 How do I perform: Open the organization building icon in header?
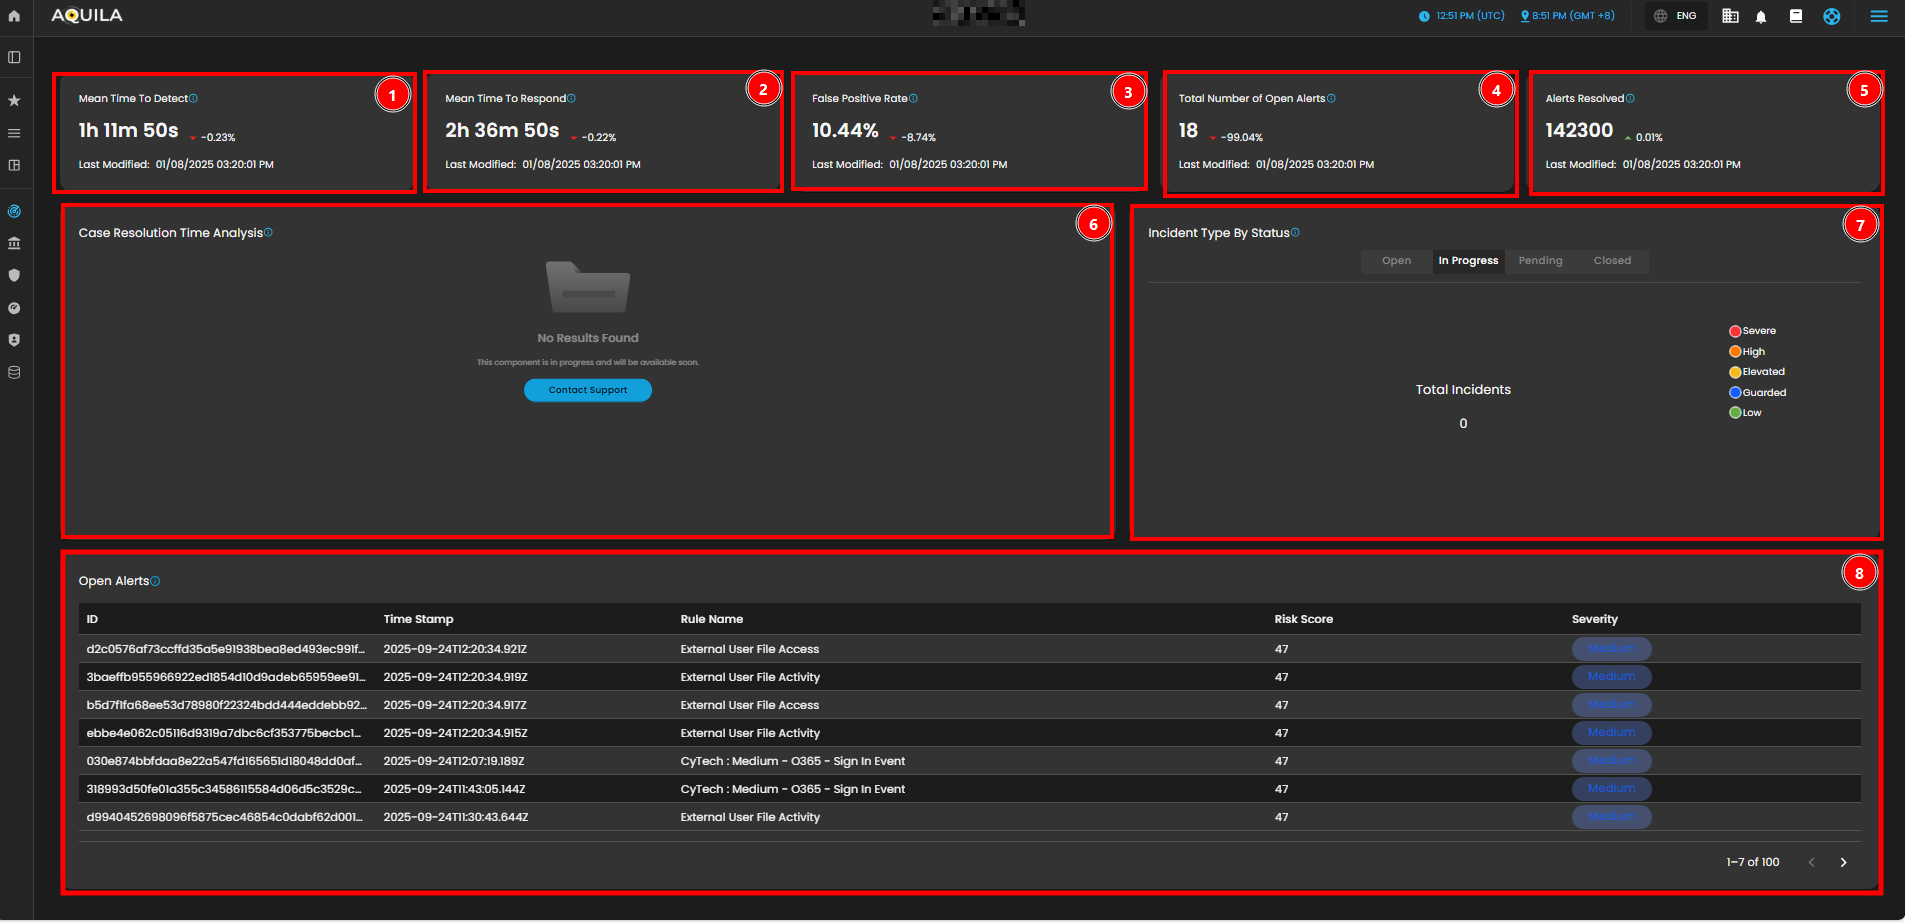pos(1730,16)
